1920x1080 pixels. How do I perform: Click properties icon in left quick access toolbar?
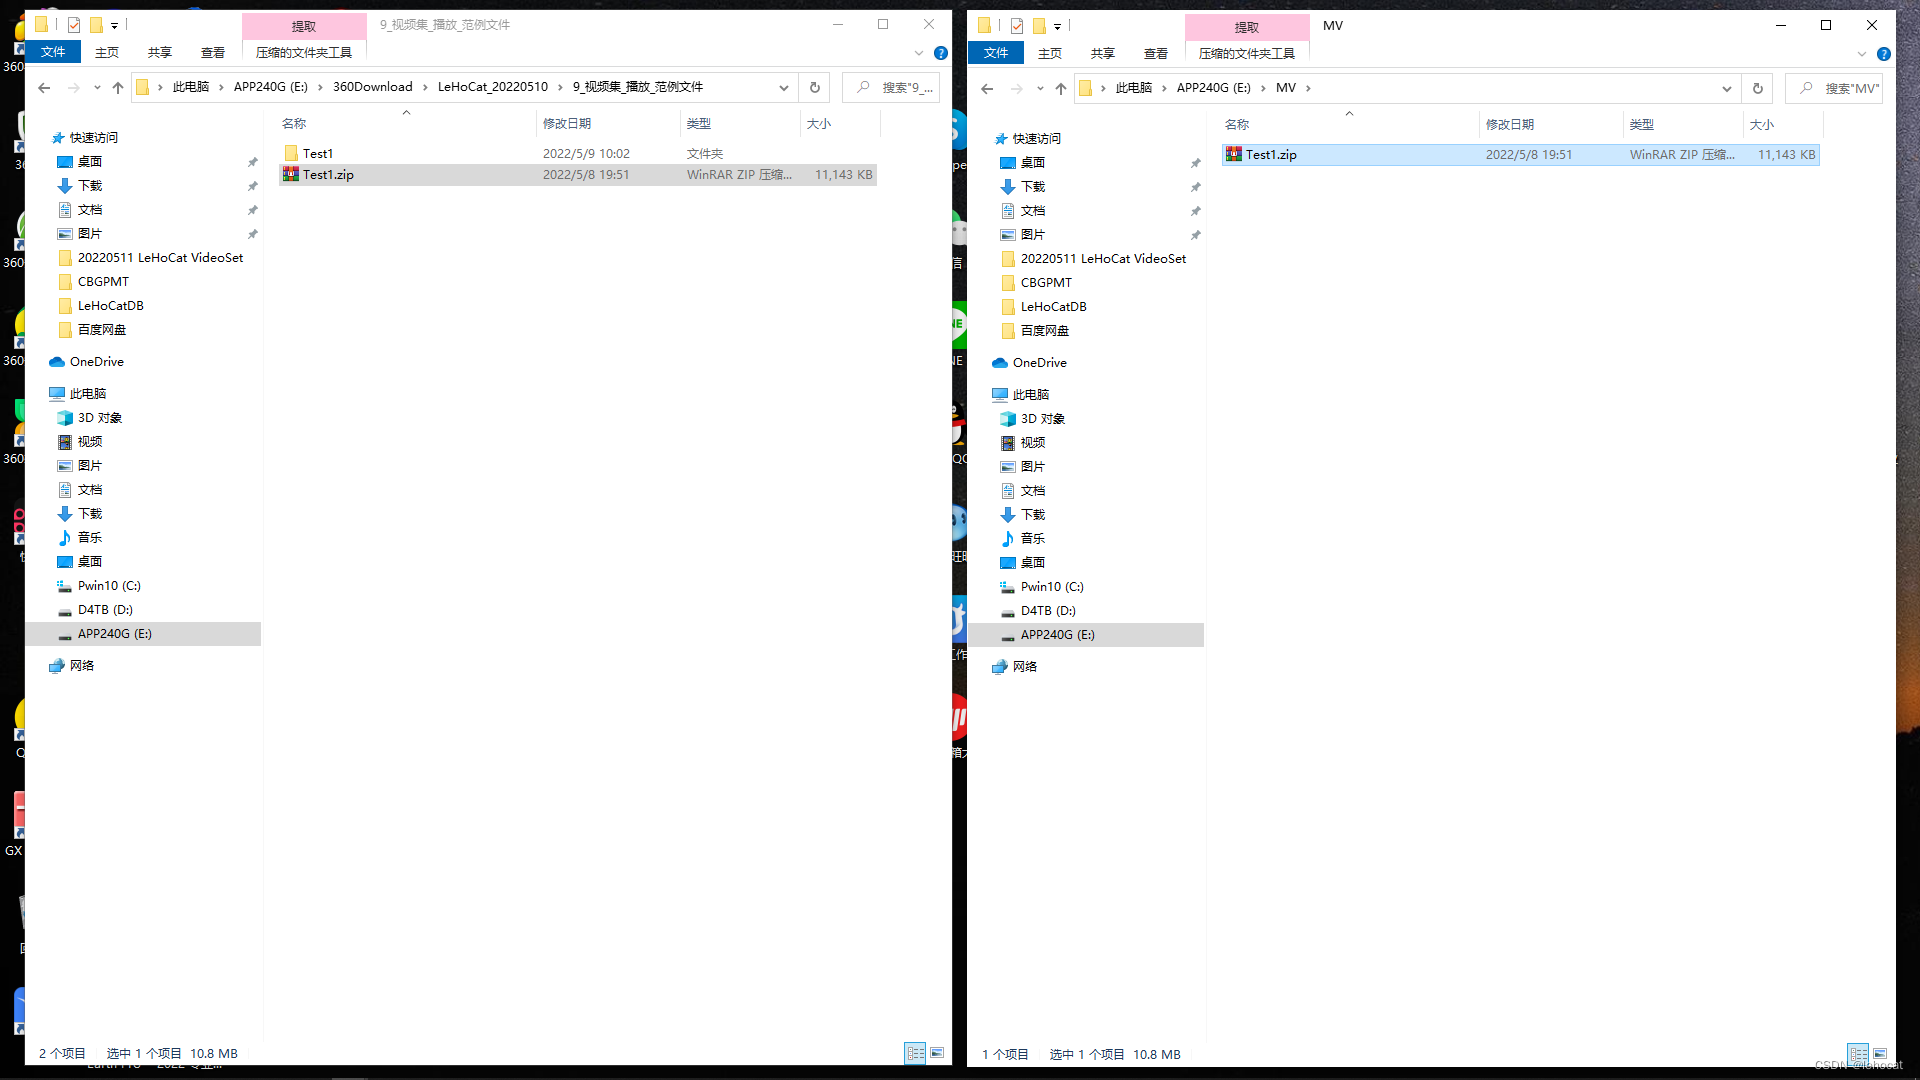click(74, 25)
